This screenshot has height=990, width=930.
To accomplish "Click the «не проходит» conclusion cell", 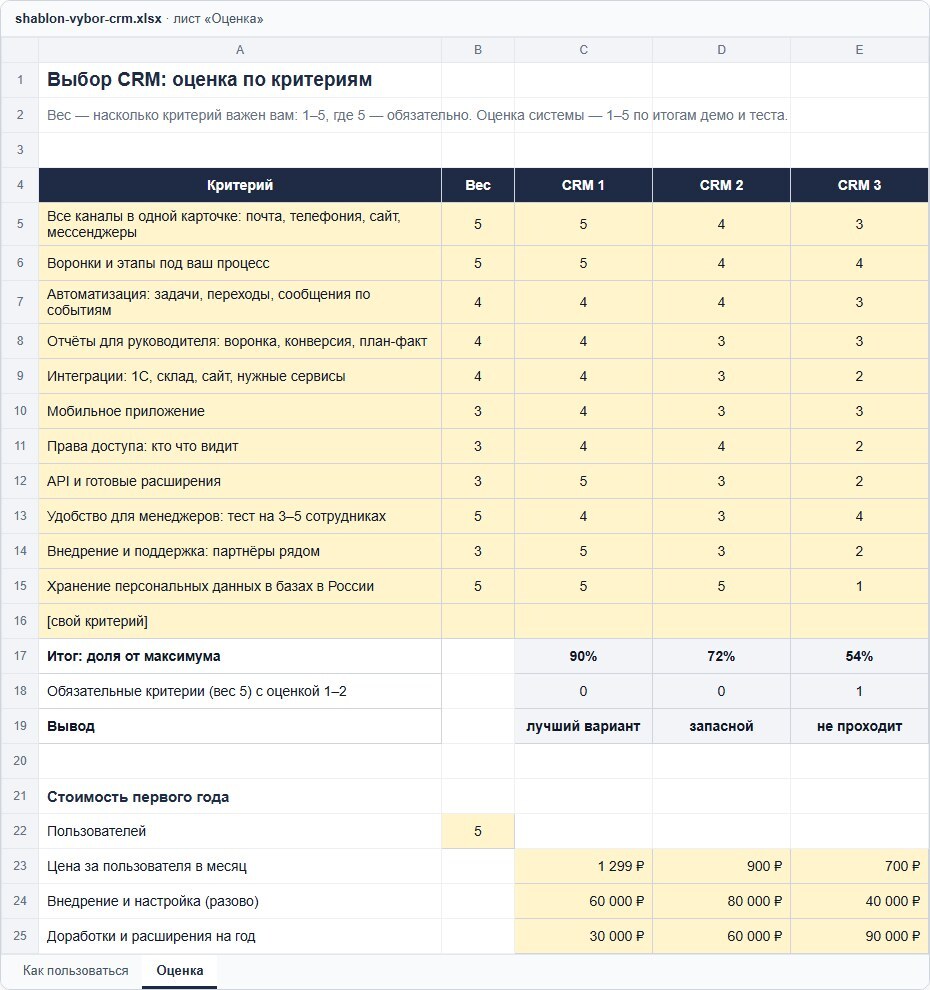I will (x=859, y=726).
